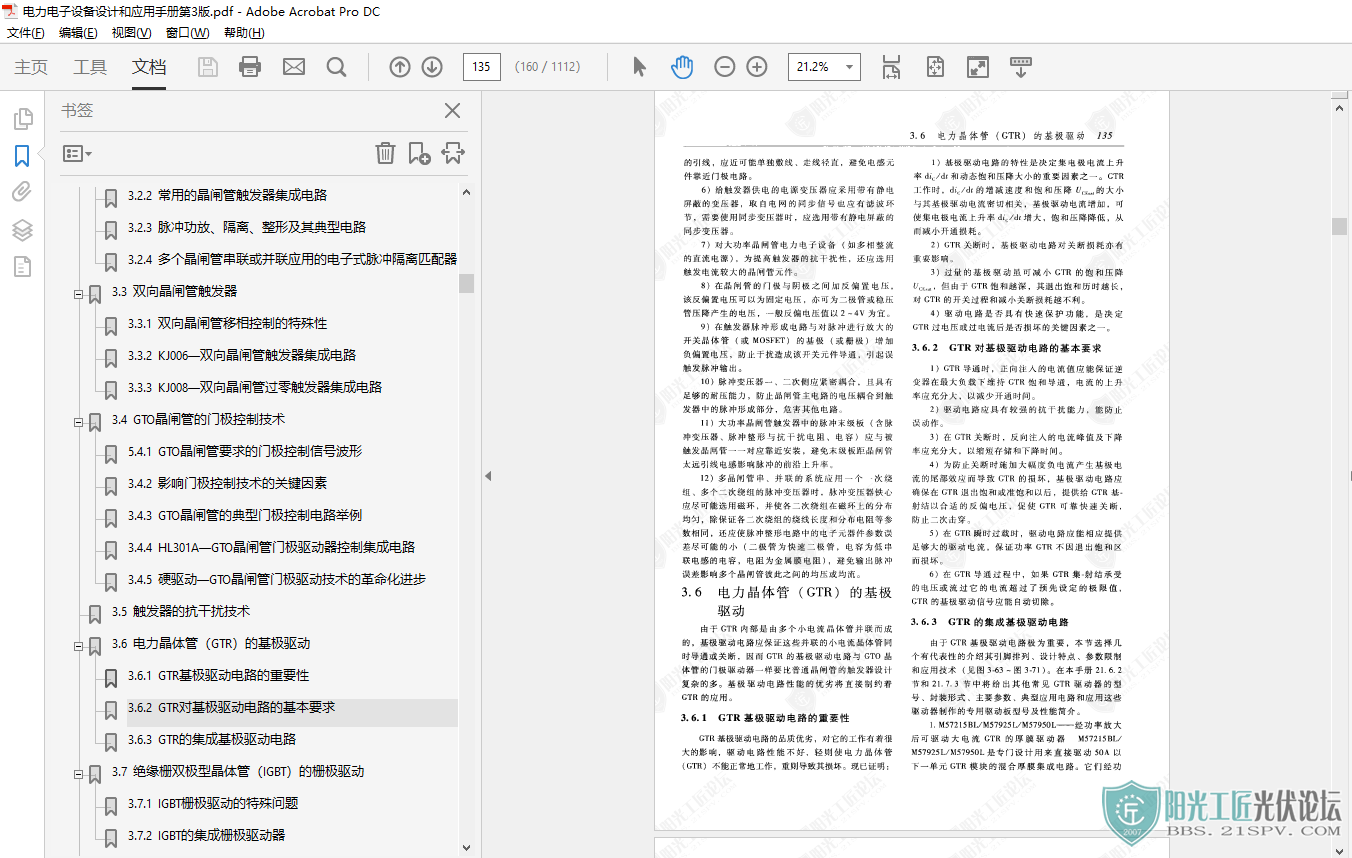Image resolution: width=1352 pixels, height=858 pixels.
Task: Switch to the 主页 tab
Action: (x=31, y=67)
